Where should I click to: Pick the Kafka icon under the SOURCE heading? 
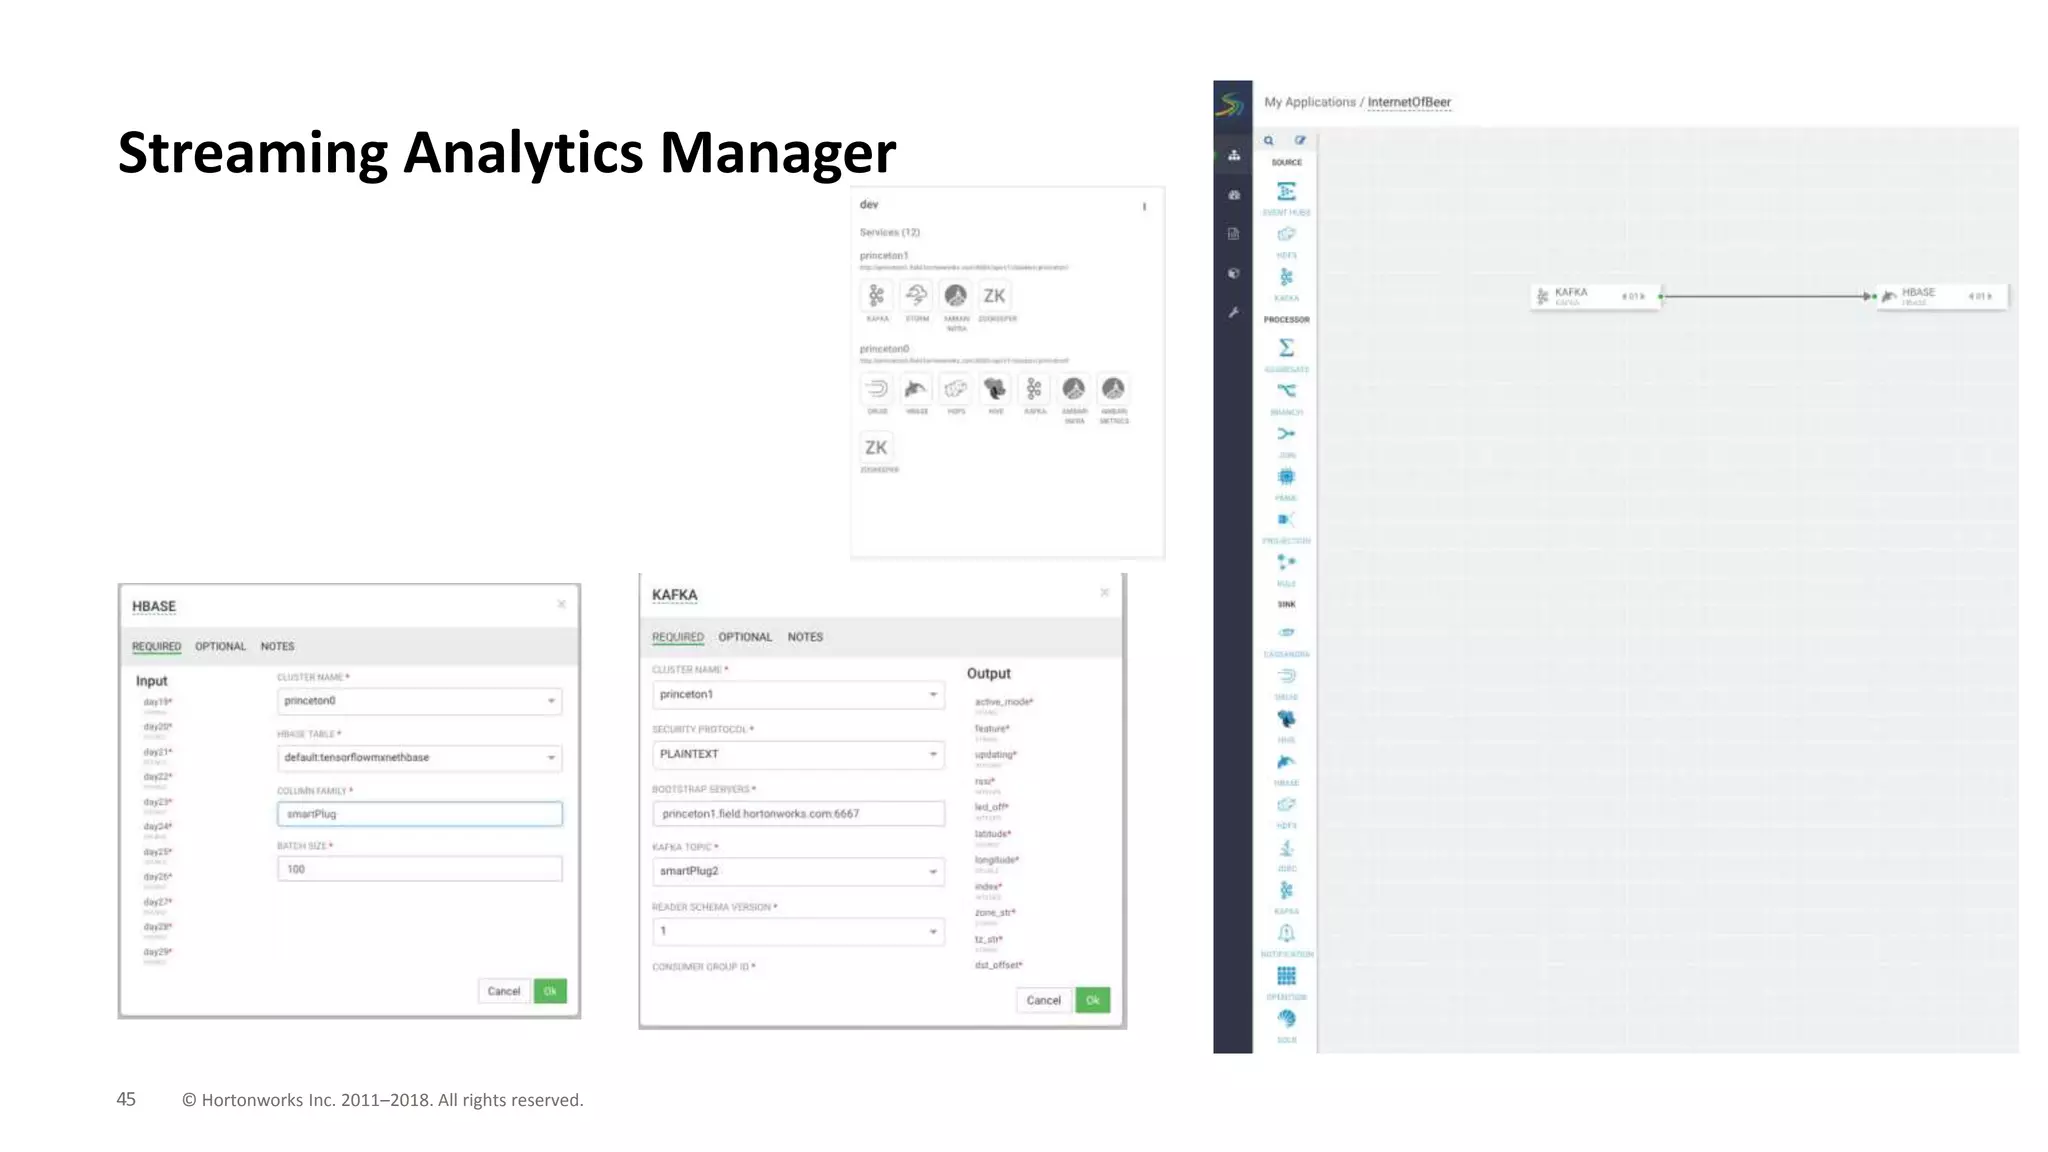click(1286, 277)
